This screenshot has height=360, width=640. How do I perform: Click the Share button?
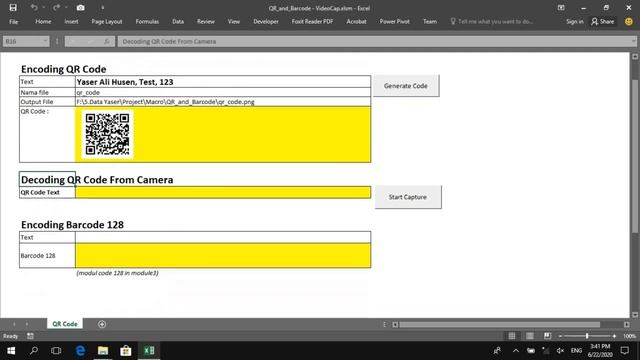pos(602,22)
